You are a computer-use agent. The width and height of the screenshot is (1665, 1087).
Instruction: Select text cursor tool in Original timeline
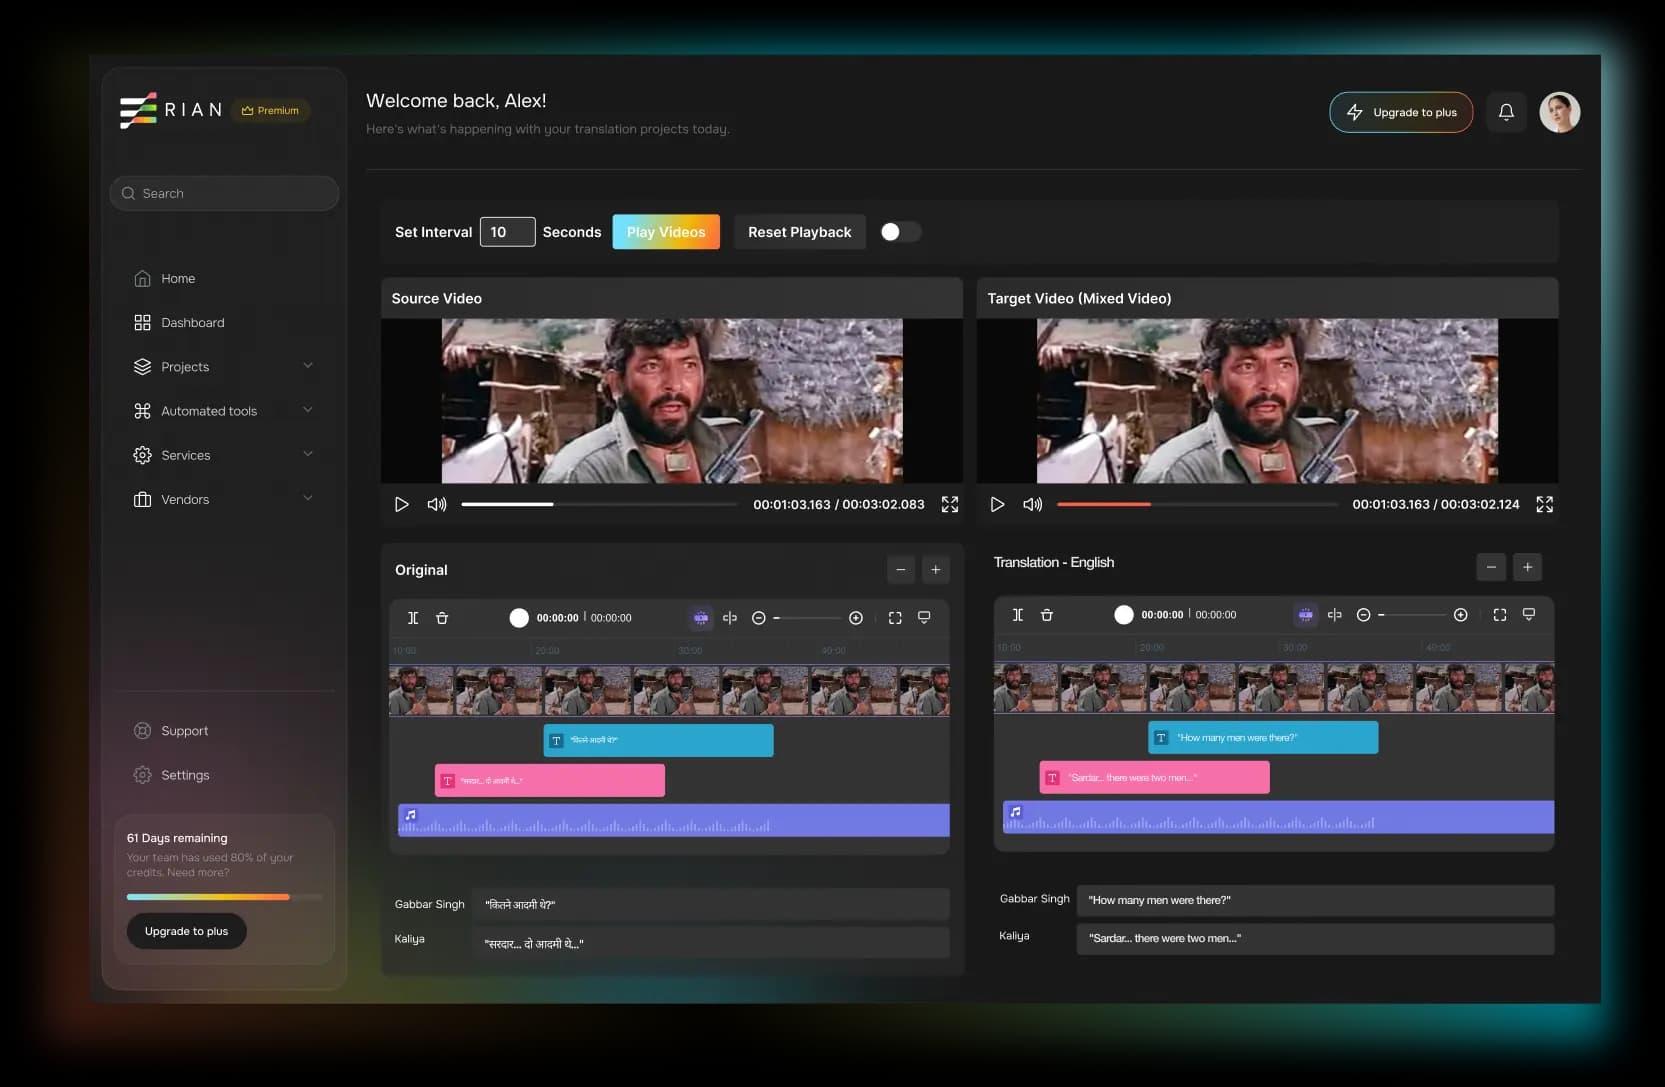413,618
